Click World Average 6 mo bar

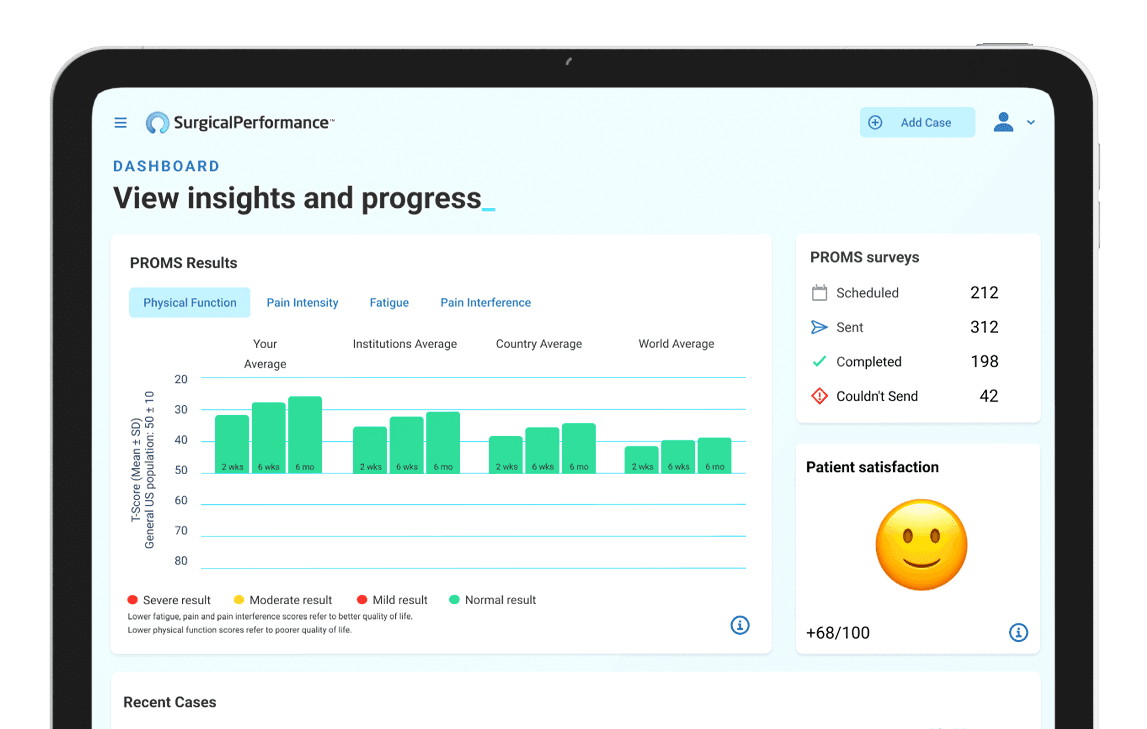click(715, 456)
